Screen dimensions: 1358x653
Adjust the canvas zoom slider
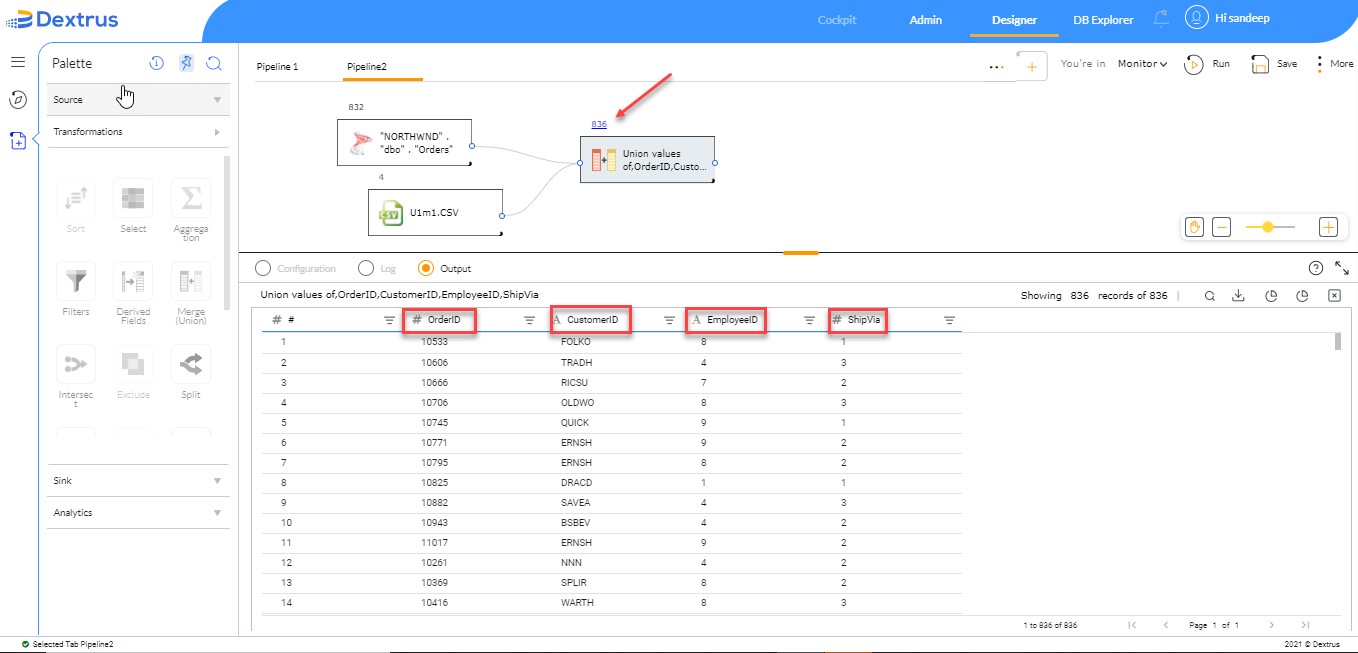[1268, 227]
